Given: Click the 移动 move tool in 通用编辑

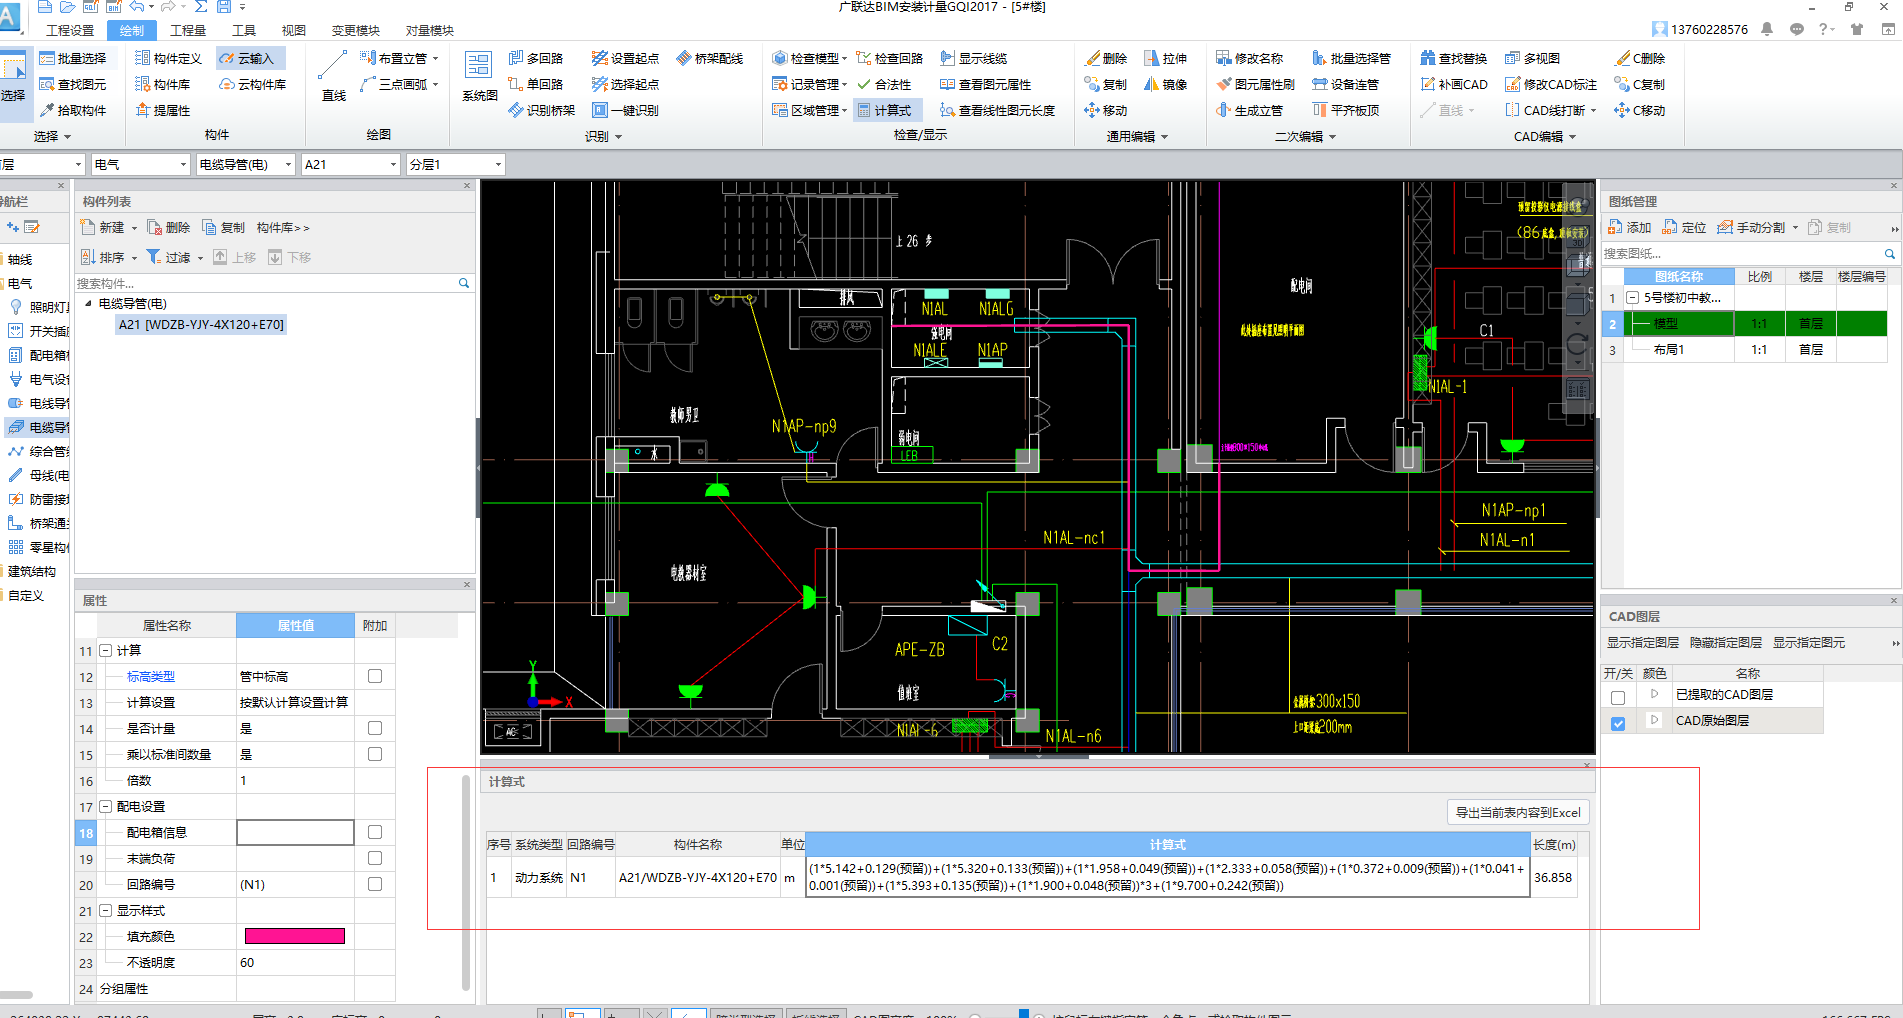Looking at the screenshot, I should pos(1106,110).
